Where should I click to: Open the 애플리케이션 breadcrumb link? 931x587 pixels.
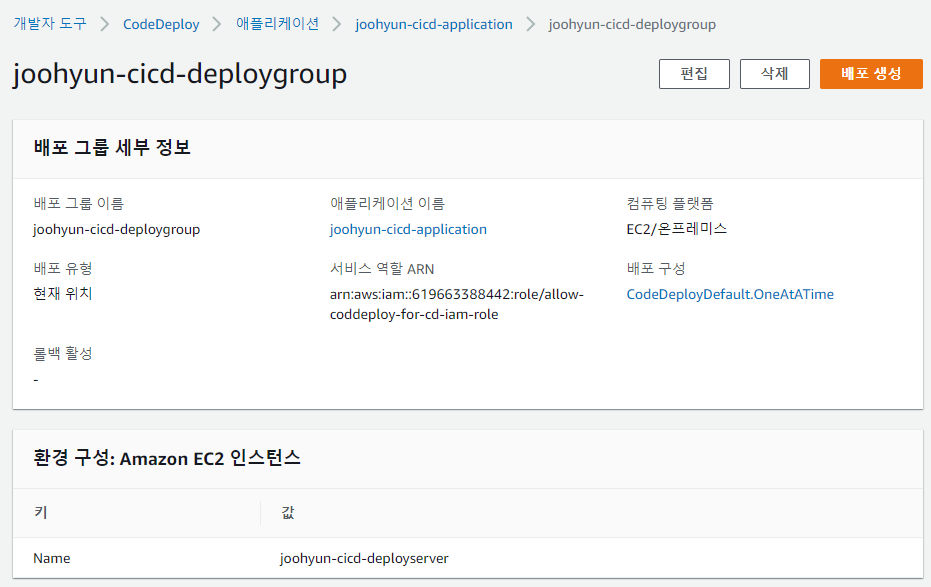(277, 24)
